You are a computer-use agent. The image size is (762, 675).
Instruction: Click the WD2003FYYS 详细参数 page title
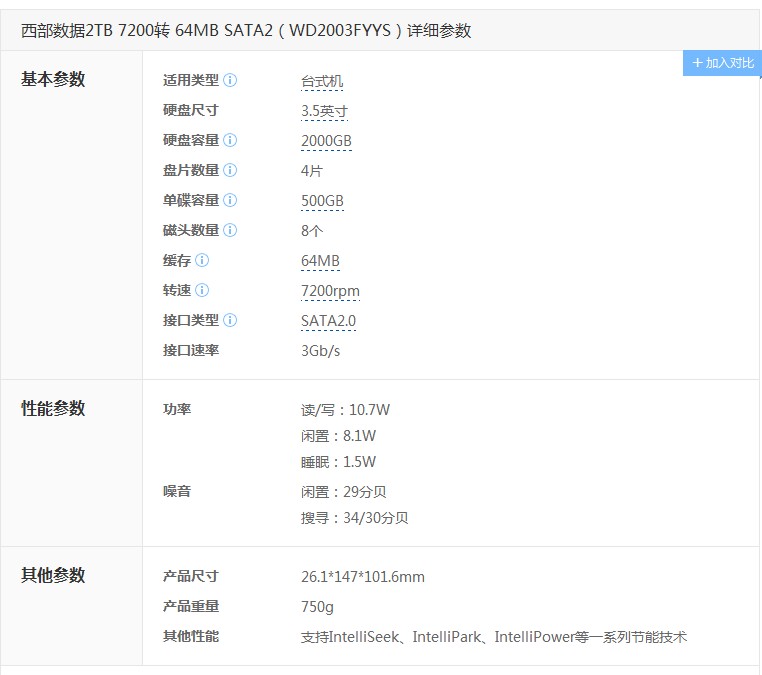coord(246,31)
